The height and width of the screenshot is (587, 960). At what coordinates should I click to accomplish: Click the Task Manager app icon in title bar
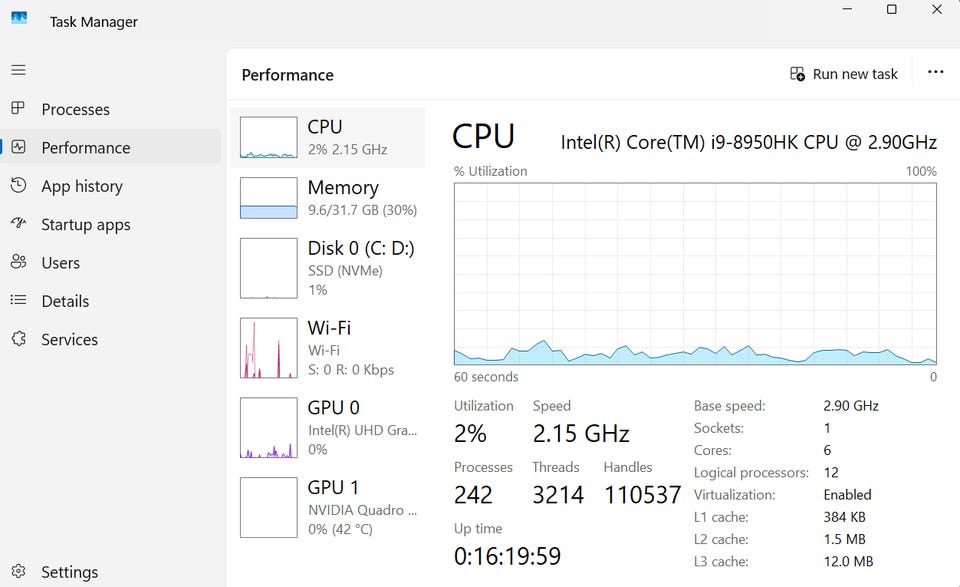19,19
